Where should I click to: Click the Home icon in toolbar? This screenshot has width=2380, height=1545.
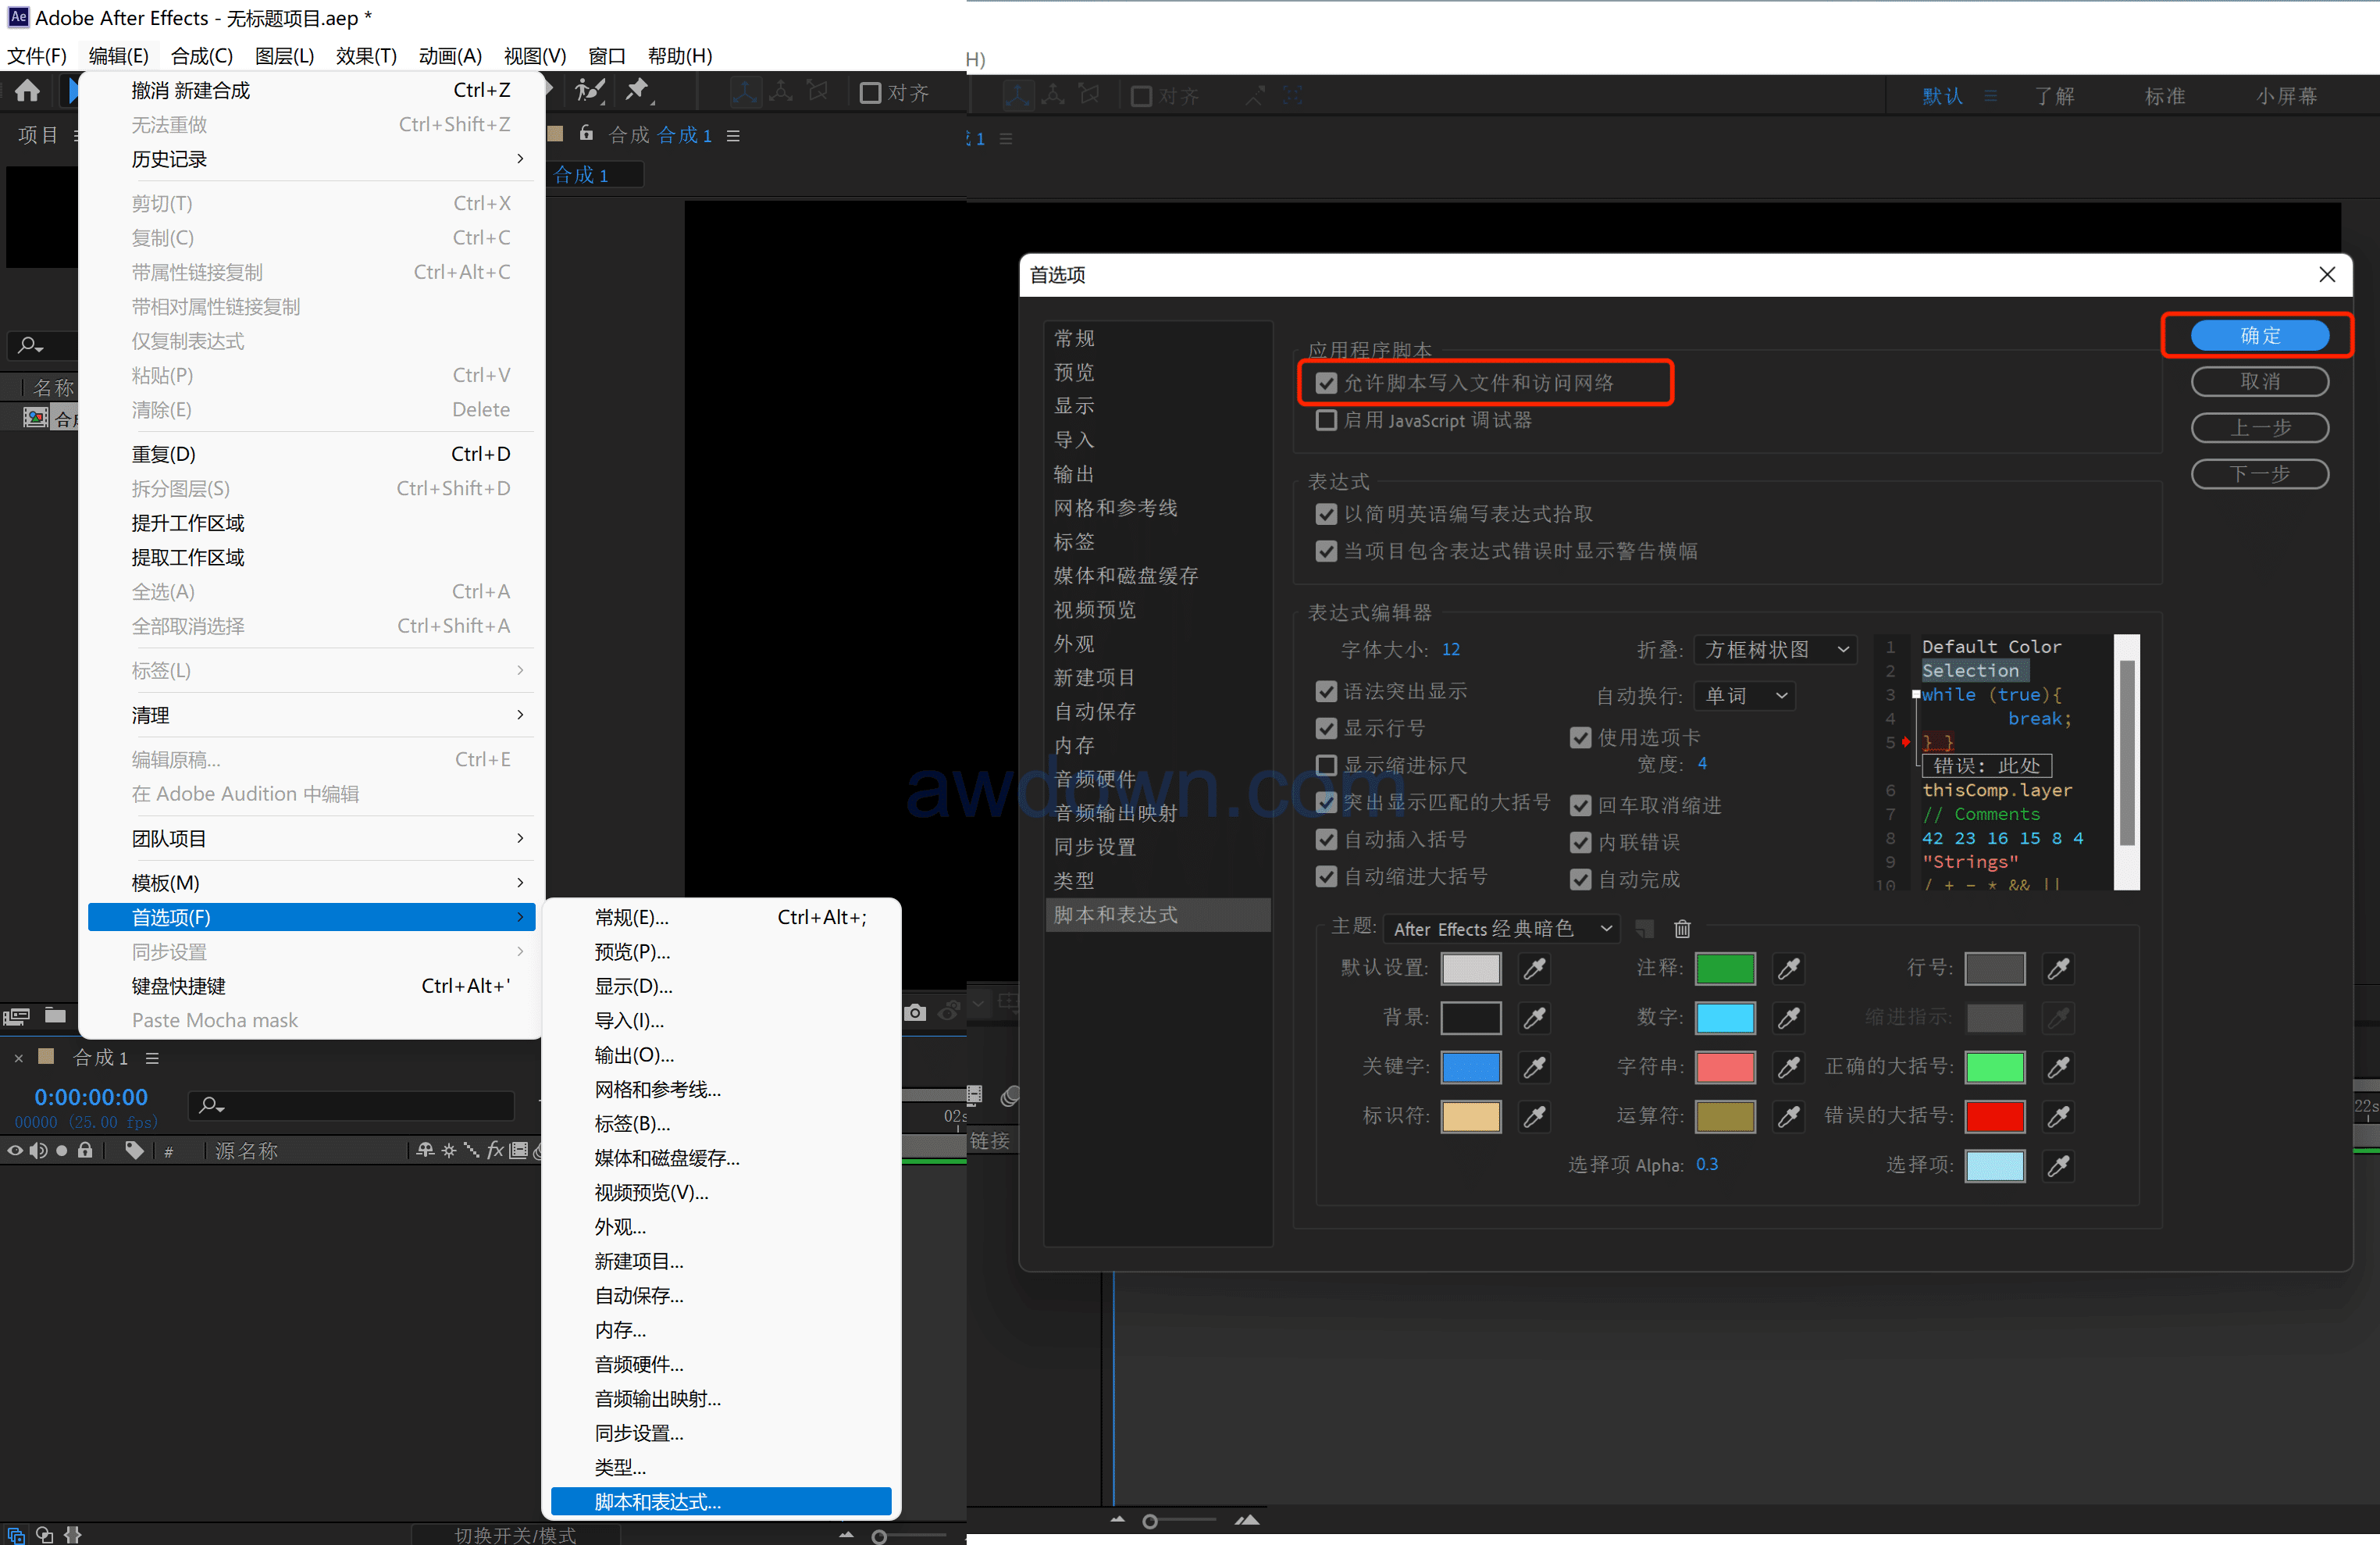coord(27,91)
